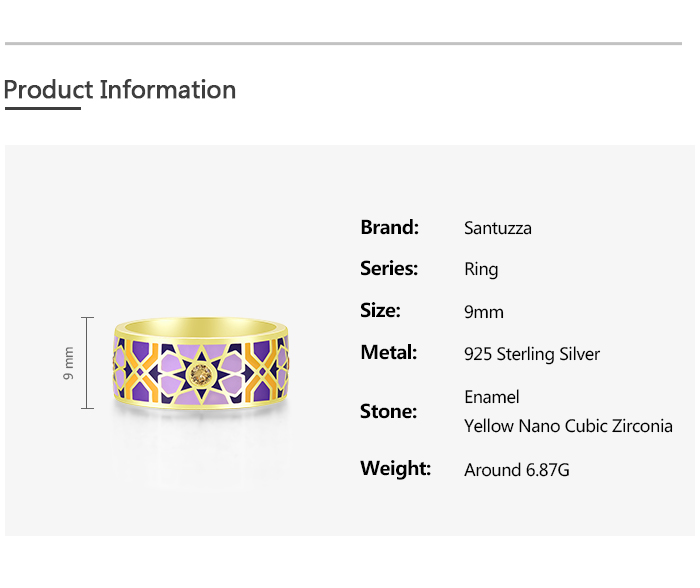Click the Santuzza brand name
The height and width of the screenshot is (588, 700).
tap(498, 228)
